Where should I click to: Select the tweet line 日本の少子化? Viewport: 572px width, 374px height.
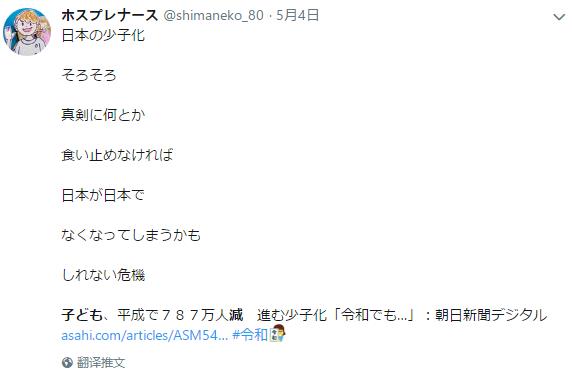103,35
